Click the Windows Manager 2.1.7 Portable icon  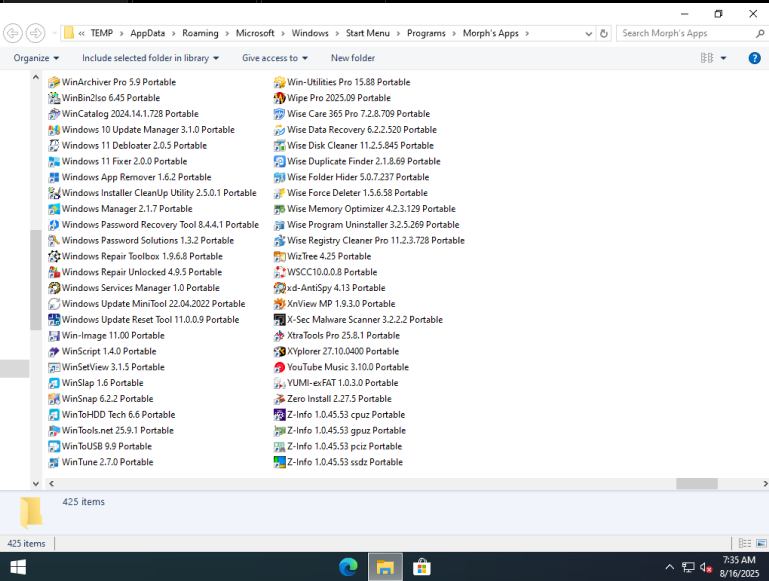pyautogui.click(x=54, y=209)
